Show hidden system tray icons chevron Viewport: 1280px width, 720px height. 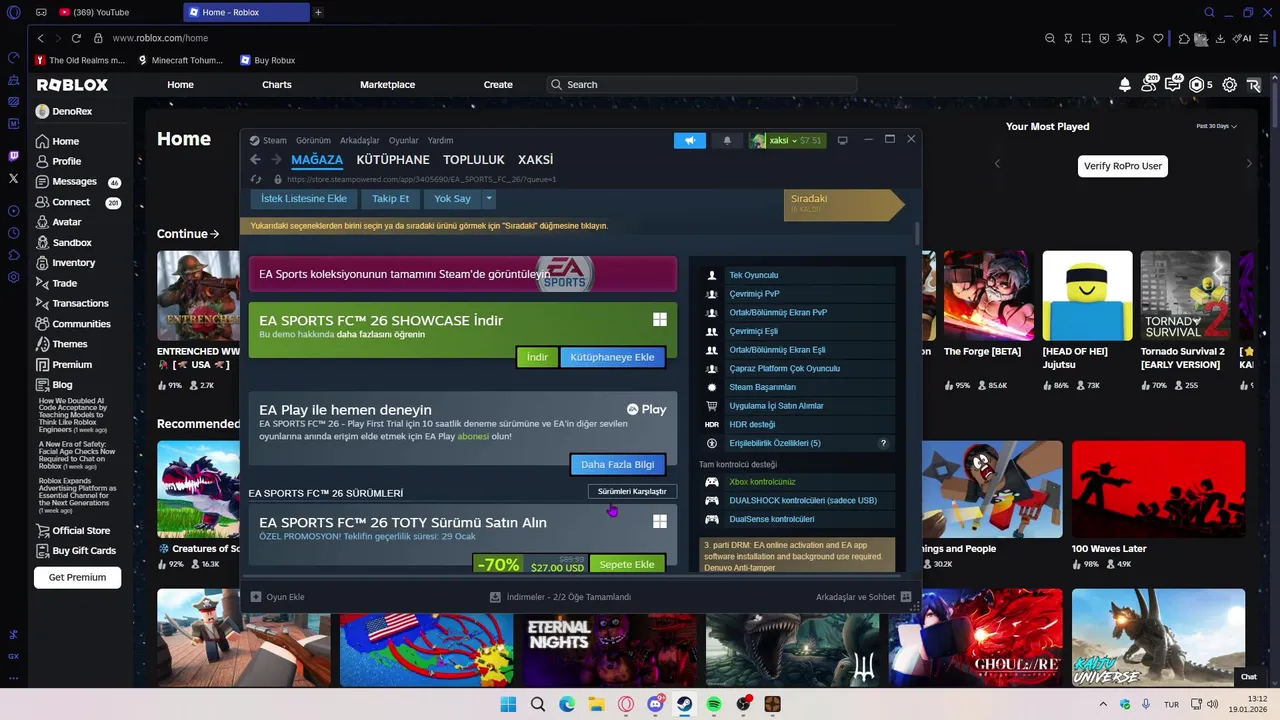click(1103, 704)
